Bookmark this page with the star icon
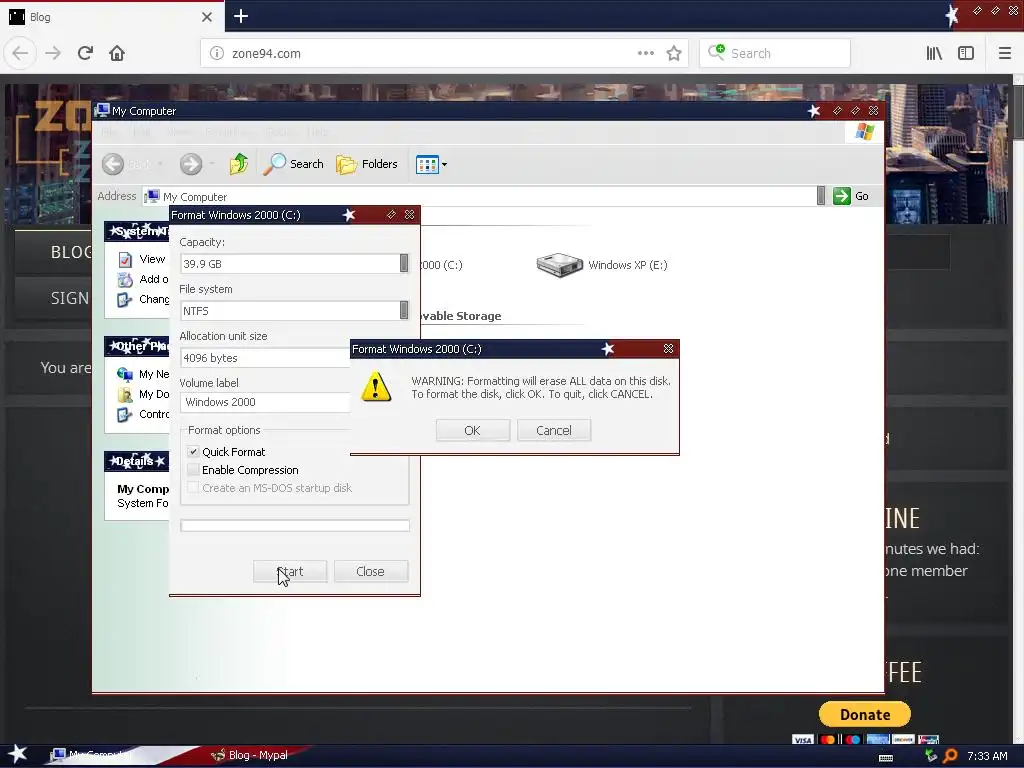This screenshot has height=768, width=1024. [x=674, y=54]
